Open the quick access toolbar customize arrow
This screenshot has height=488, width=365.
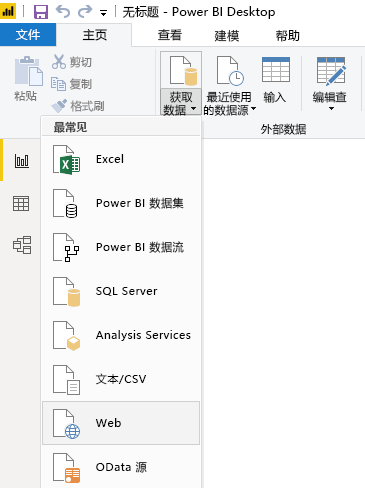click(x=104, y=13)
